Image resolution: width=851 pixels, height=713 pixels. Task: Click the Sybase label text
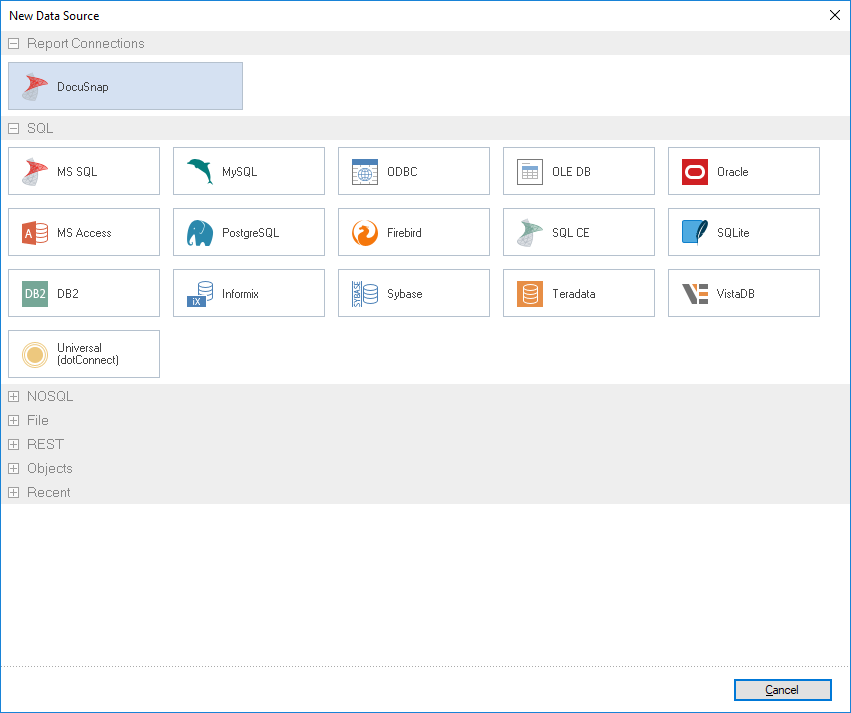click(404, 294)
